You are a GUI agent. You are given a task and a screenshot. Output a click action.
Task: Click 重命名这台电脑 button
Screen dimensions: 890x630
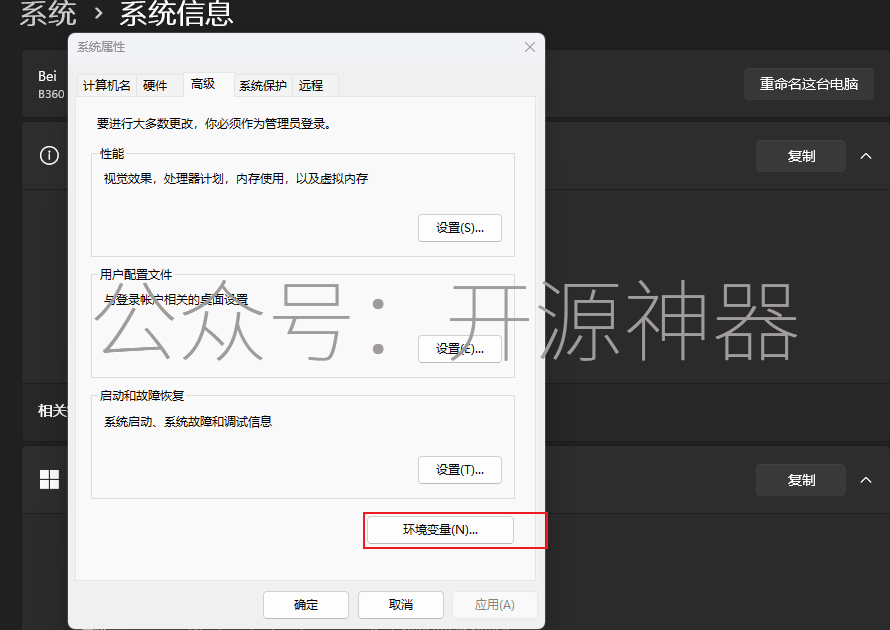click(808, 84)
